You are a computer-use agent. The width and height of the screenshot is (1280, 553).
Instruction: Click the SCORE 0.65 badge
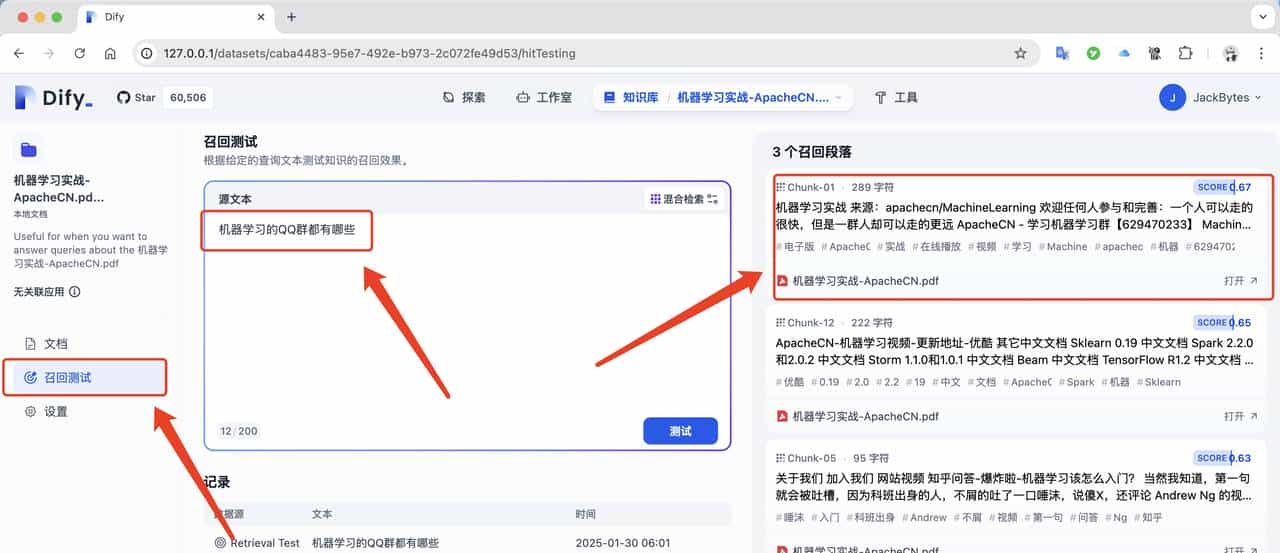1222,322
